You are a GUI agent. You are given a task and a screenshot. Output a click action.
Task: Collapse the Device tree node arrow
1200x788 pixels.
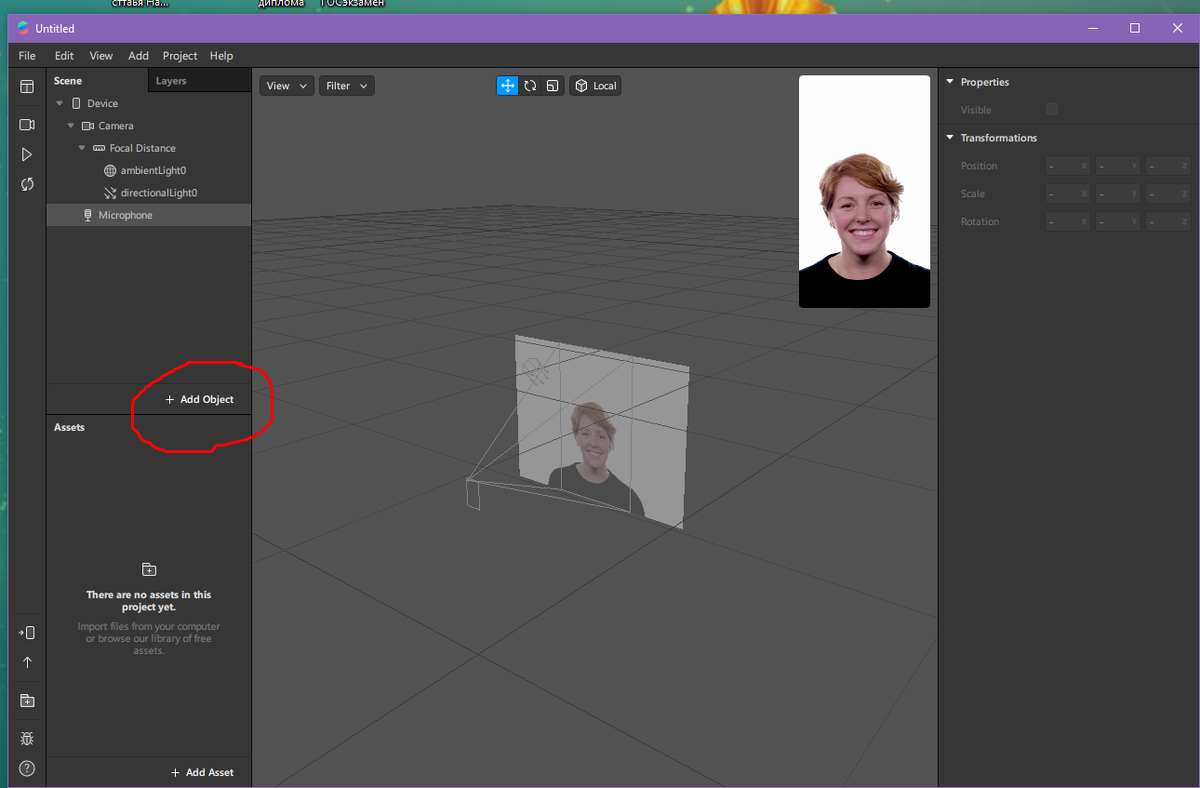pos(60,103)
